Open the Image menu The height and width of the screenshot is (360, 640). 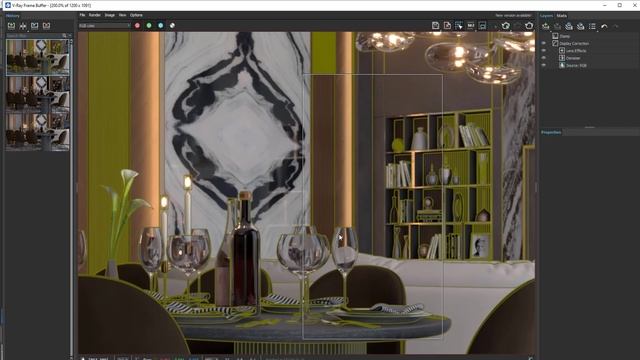point(109,15)
